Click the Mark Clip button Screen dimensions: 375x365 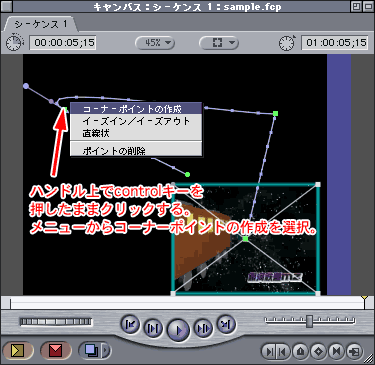click(336, 351)
